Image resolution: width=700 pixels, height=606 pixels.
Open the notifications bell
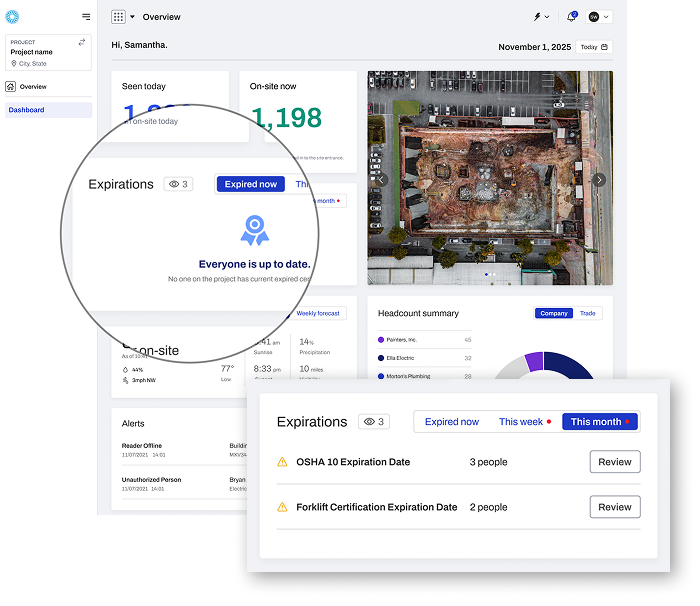click(571, 17)
